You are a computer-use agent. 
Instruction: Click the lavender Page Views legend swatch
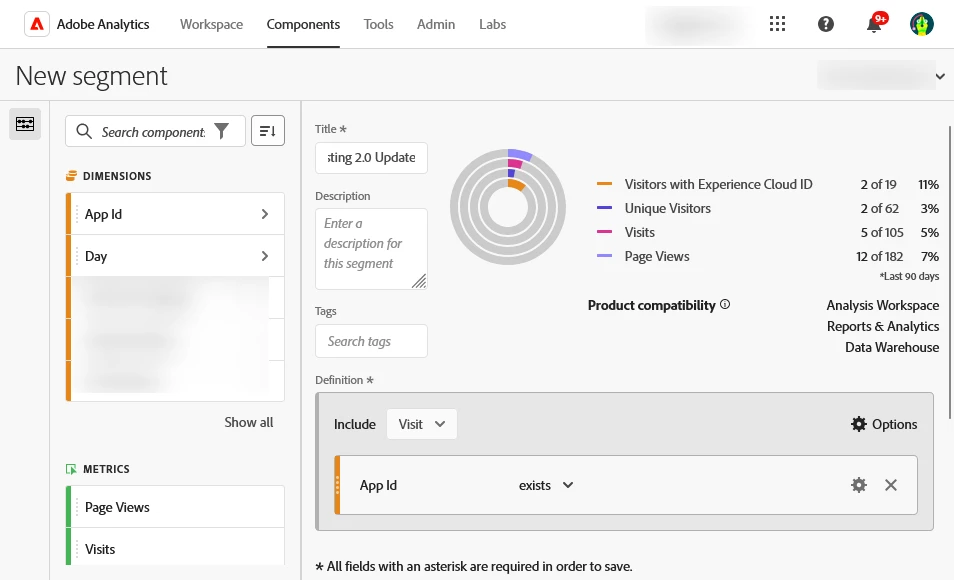click(x=604, y=256)
